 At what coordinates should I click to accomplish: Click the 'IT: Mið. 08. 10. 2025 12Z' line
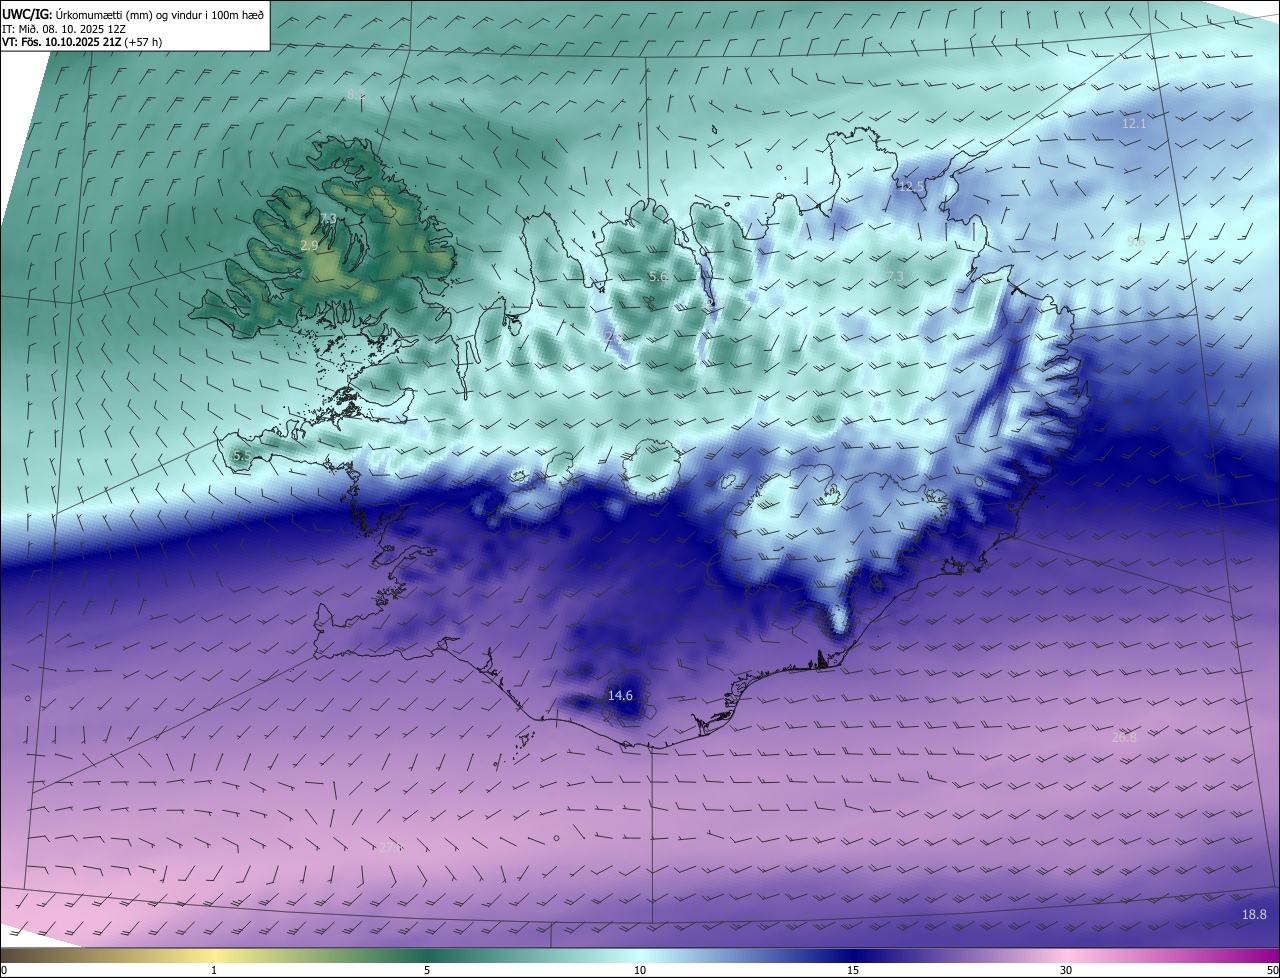tap(63, 29)
